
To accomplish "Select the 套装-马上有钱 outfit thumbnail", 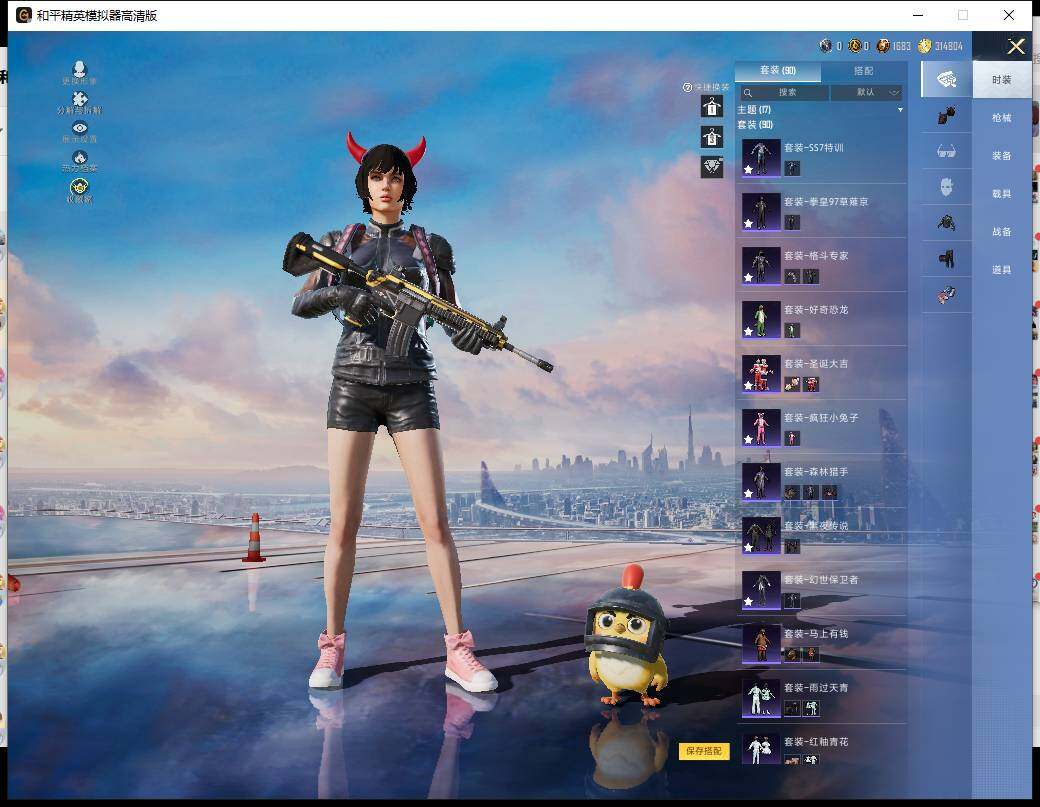I will pyautogui.click(x=761, y=643).
